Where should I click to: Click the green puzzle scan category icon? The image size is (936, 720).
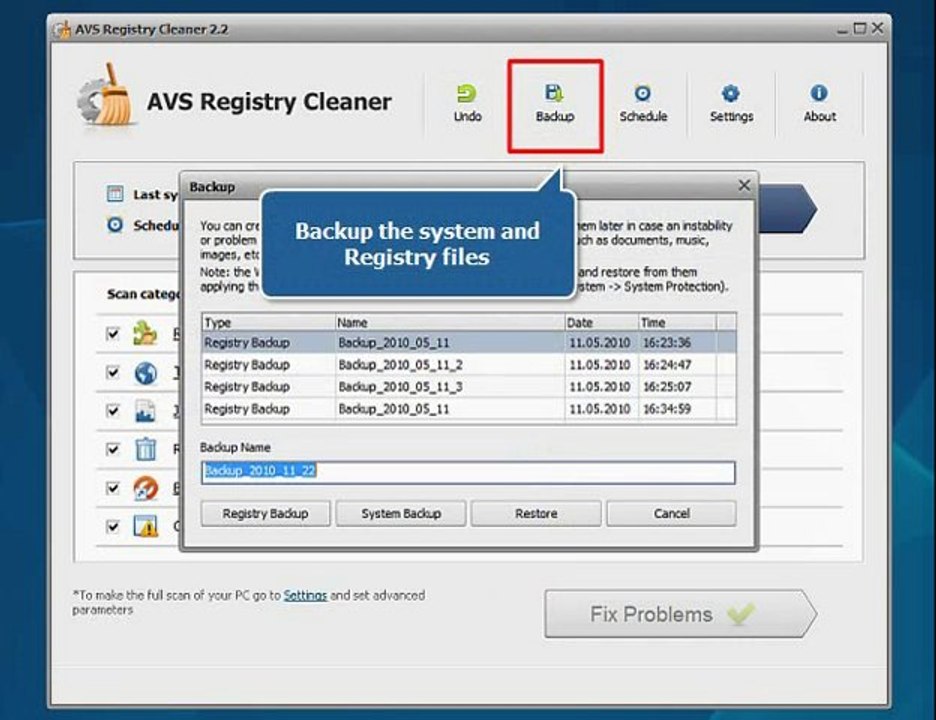[145, 333]
